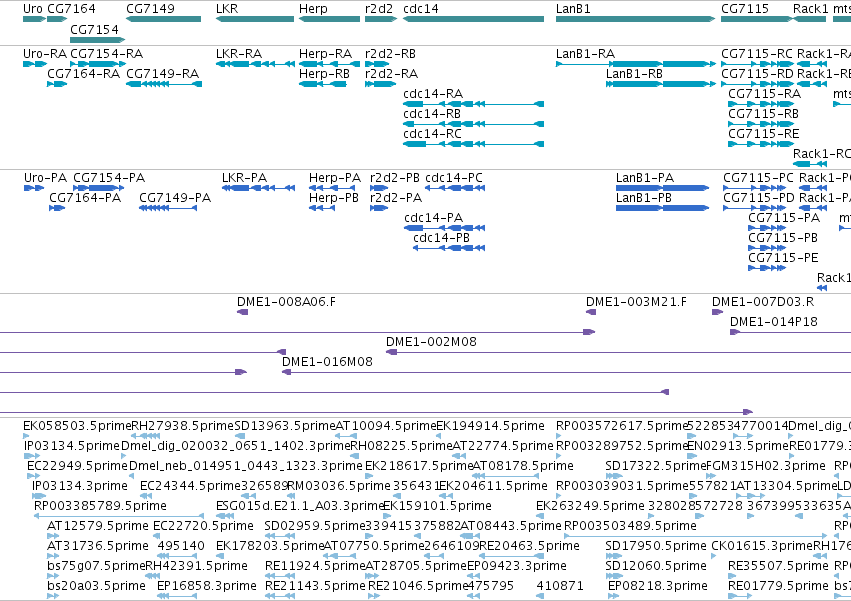Image resolution: width=851 pixels, height=601 pixels.
Task: Click the CG7149 gene label
Action: [150, 9]
